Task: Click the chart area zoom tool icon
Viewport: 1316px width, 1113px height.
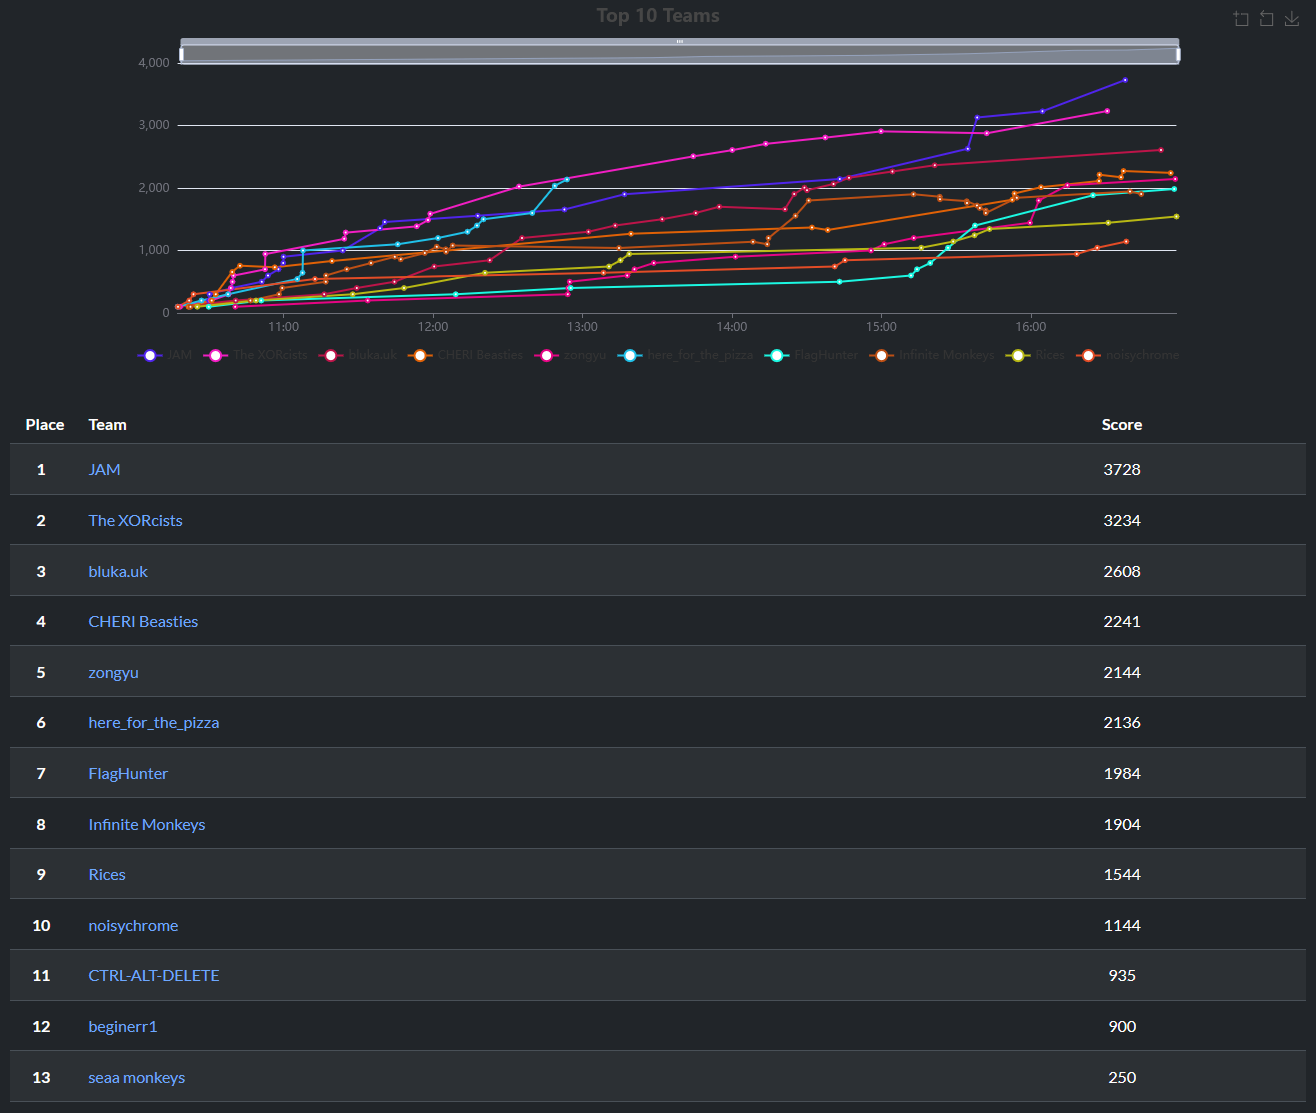Action: 1241,19
